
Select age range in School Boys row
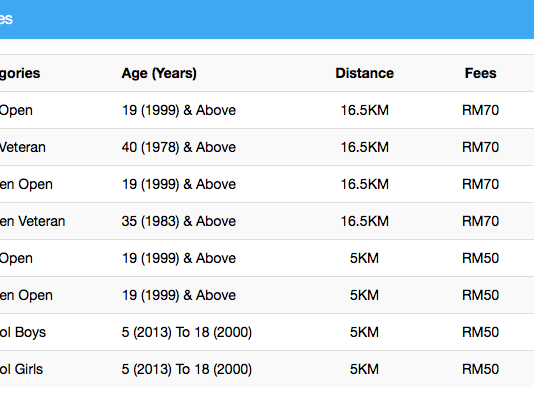(187, 332)
